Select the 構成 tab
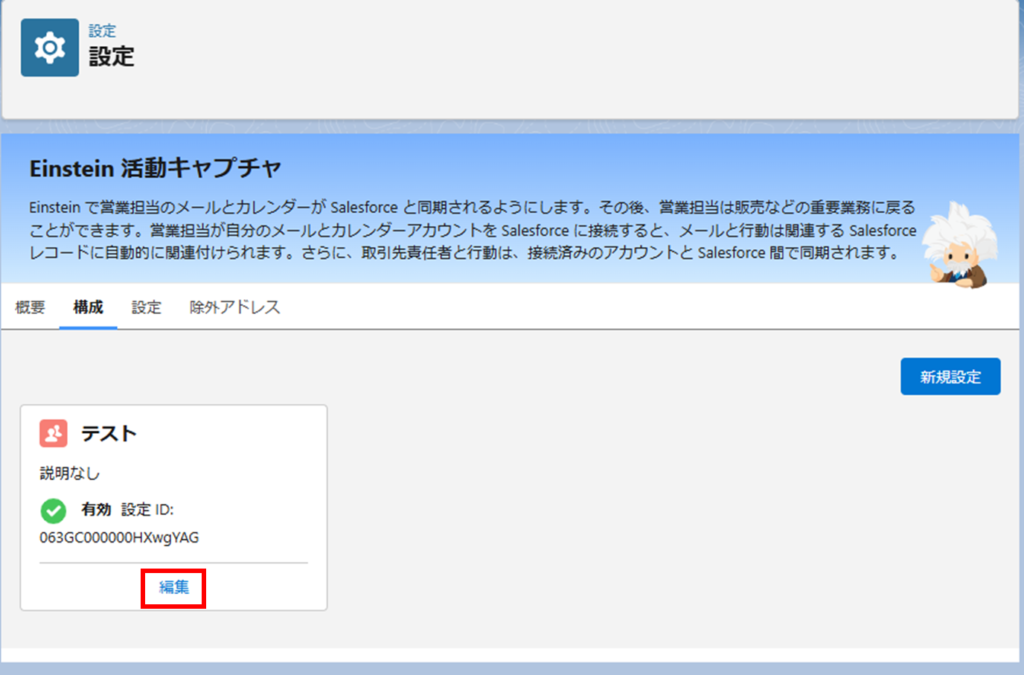Screen dimensions: 1024x675 88,307
